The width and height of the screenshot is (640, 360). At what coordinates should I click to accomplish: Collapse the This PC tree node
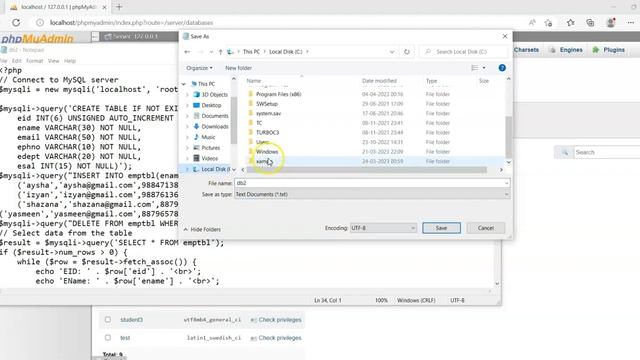click(x=184, y=84)
